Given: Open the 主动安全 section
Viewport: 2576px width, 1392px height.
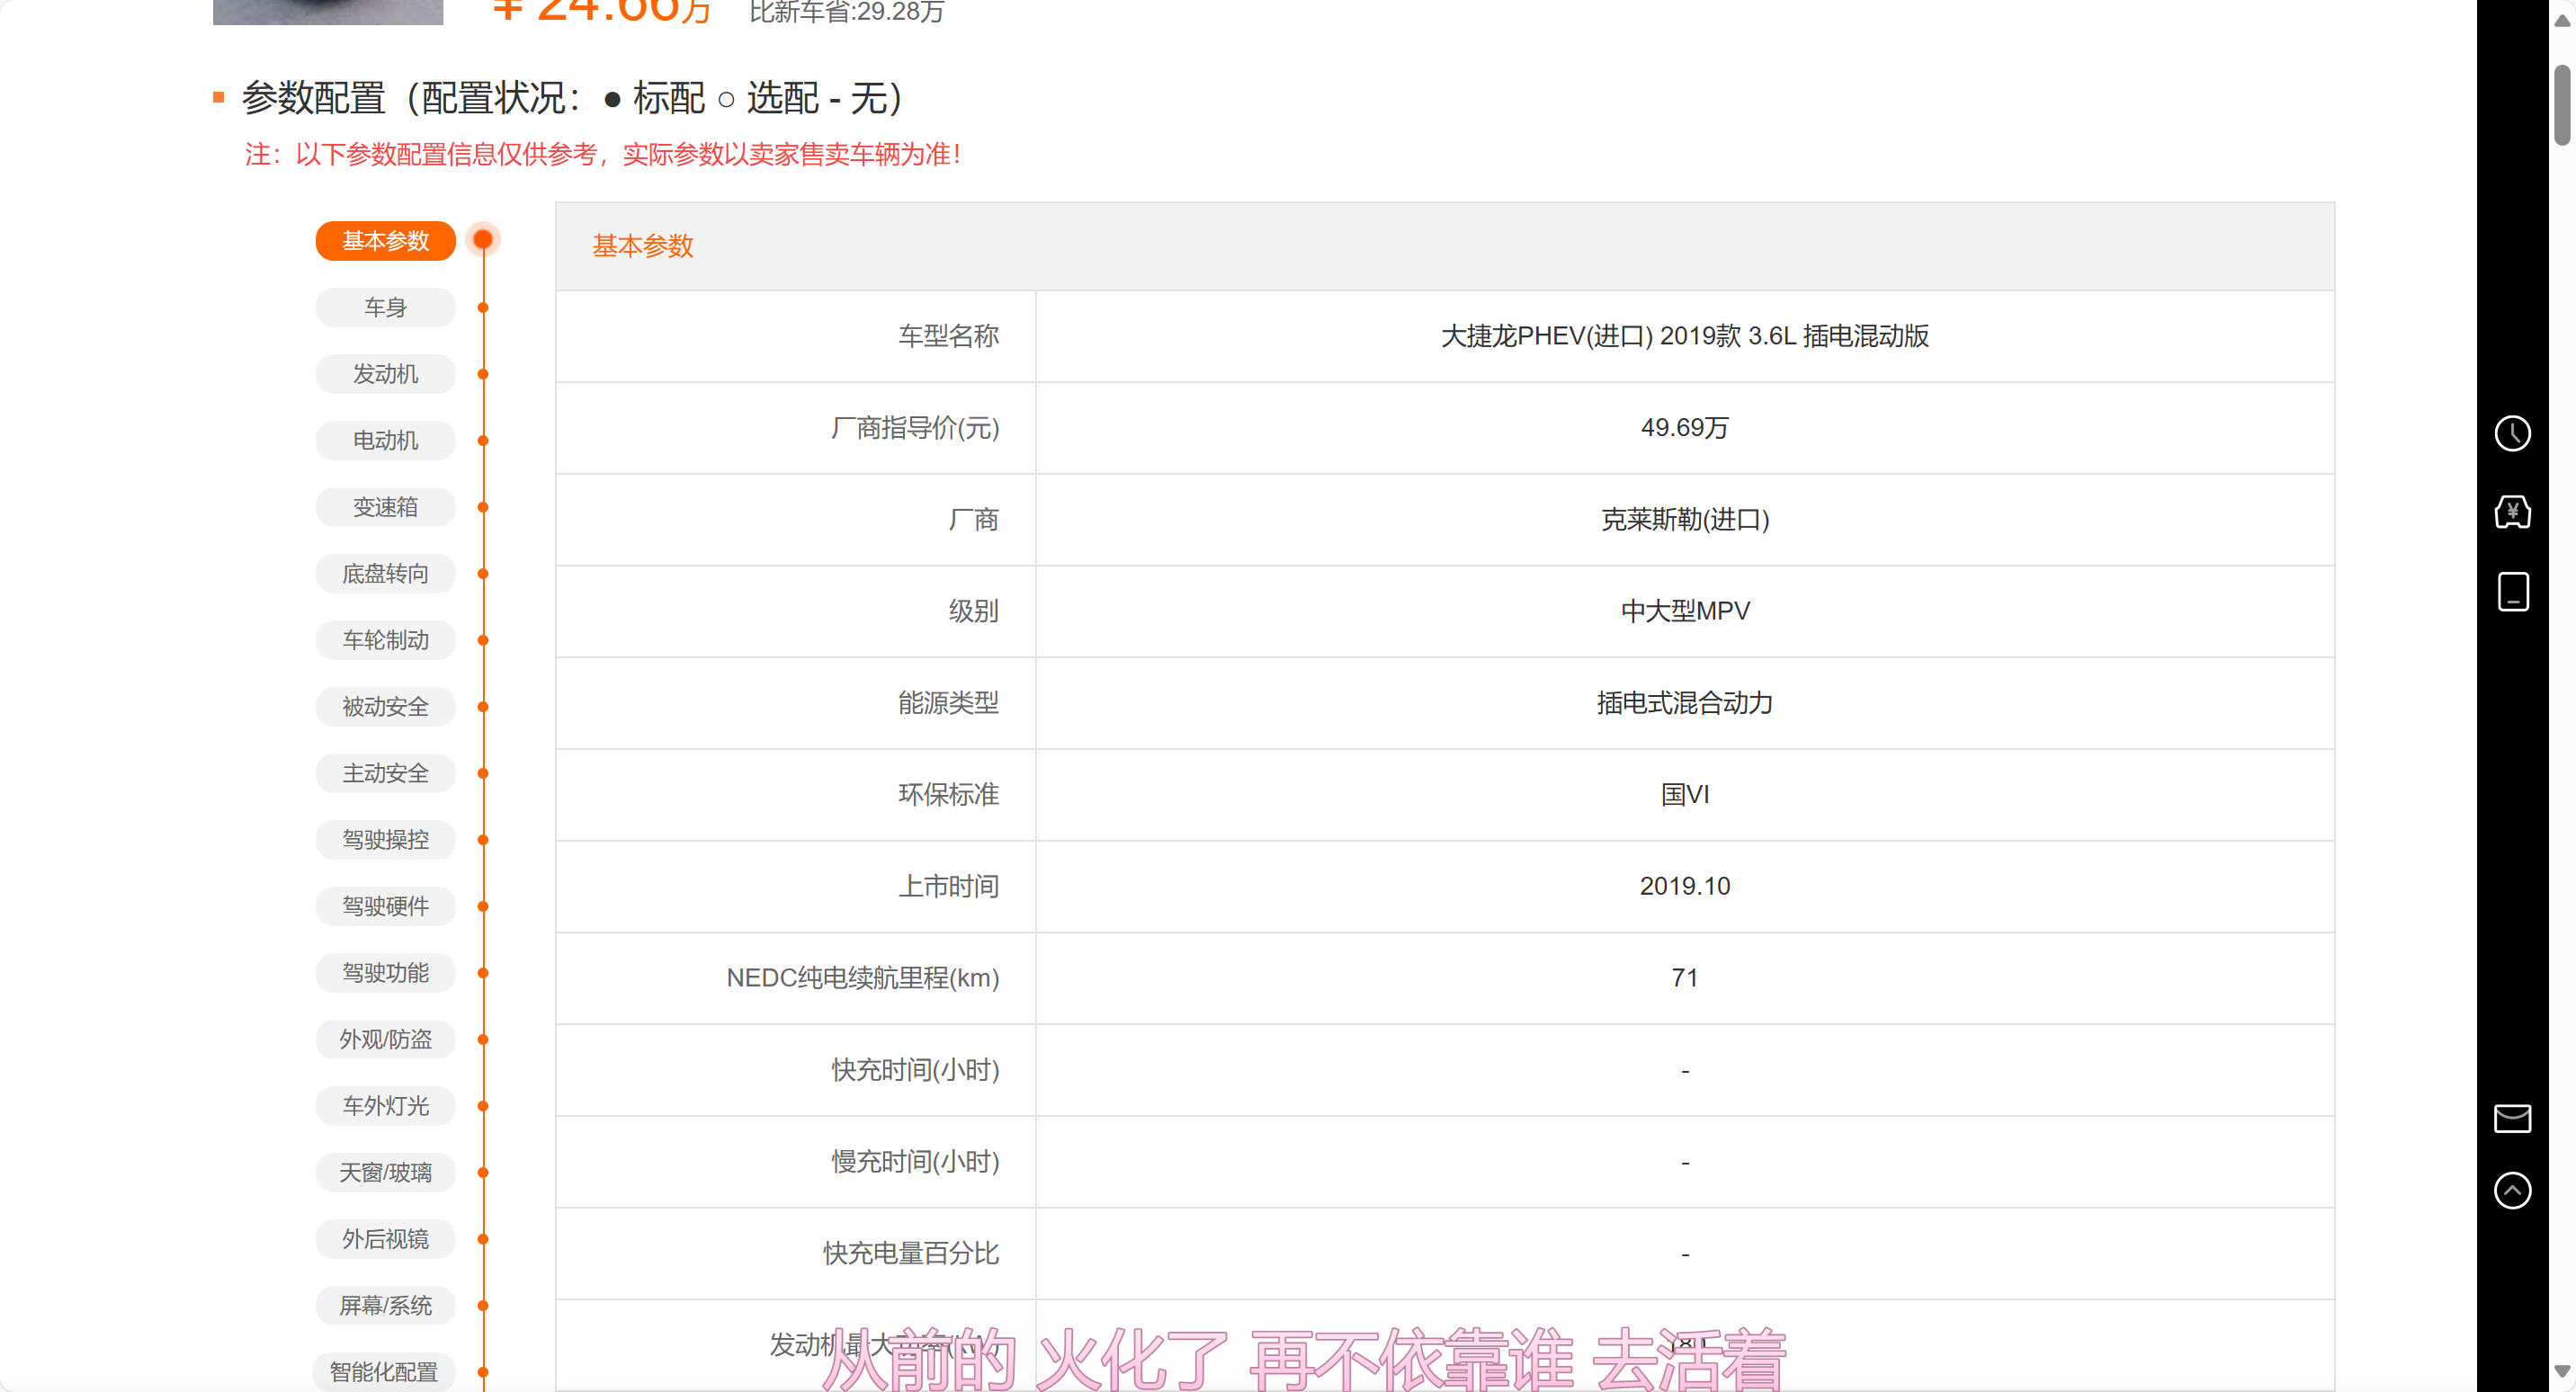Looking at the screenshot, I should pyautogui.click(x=385, y=773).
